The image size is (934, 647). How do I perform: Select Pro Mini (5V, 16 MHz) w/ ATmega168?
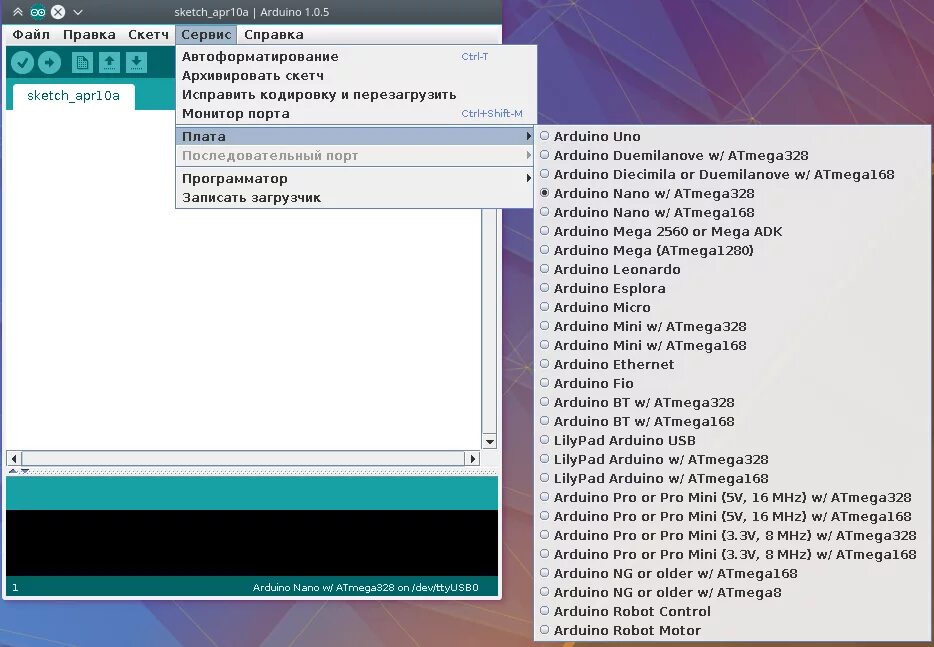coord(732,517)
